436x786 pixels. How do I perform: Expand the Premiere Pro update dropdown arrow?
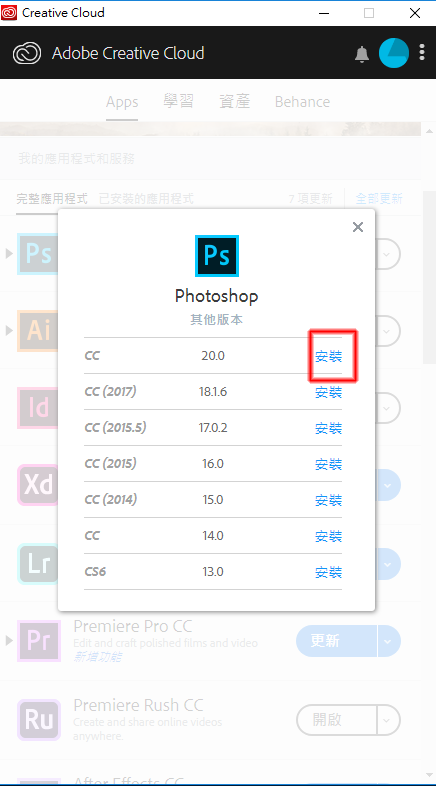(x=389, y=641)
